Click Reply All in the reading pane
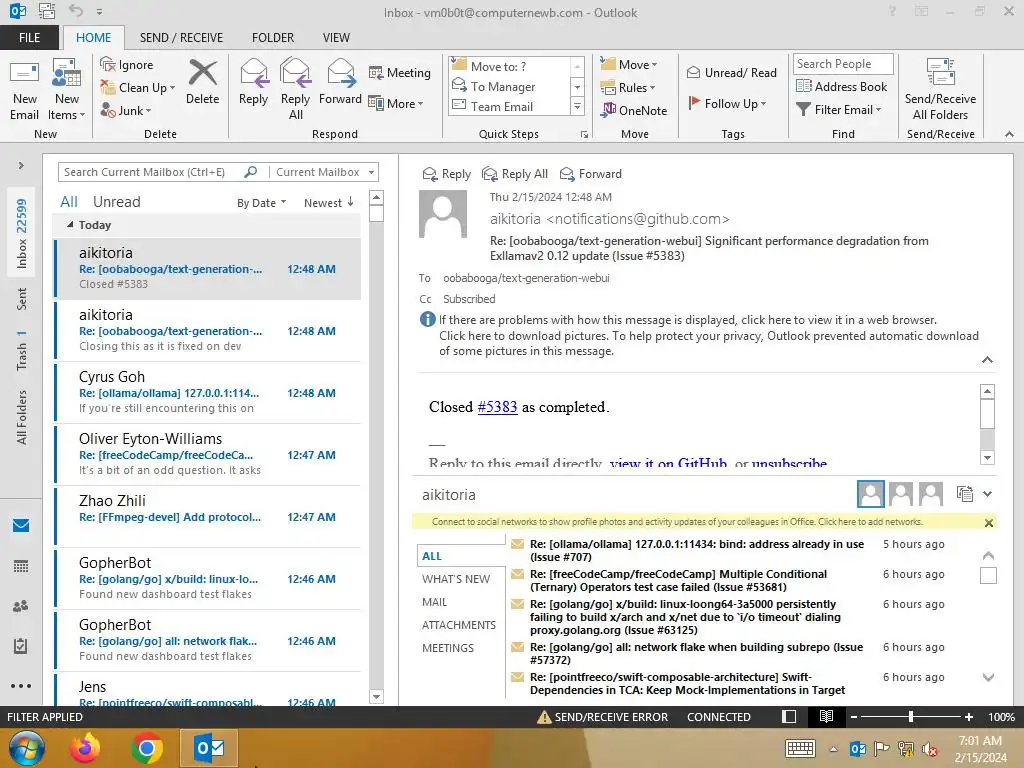Screen dimensions: 1024x768 [515, 174]
